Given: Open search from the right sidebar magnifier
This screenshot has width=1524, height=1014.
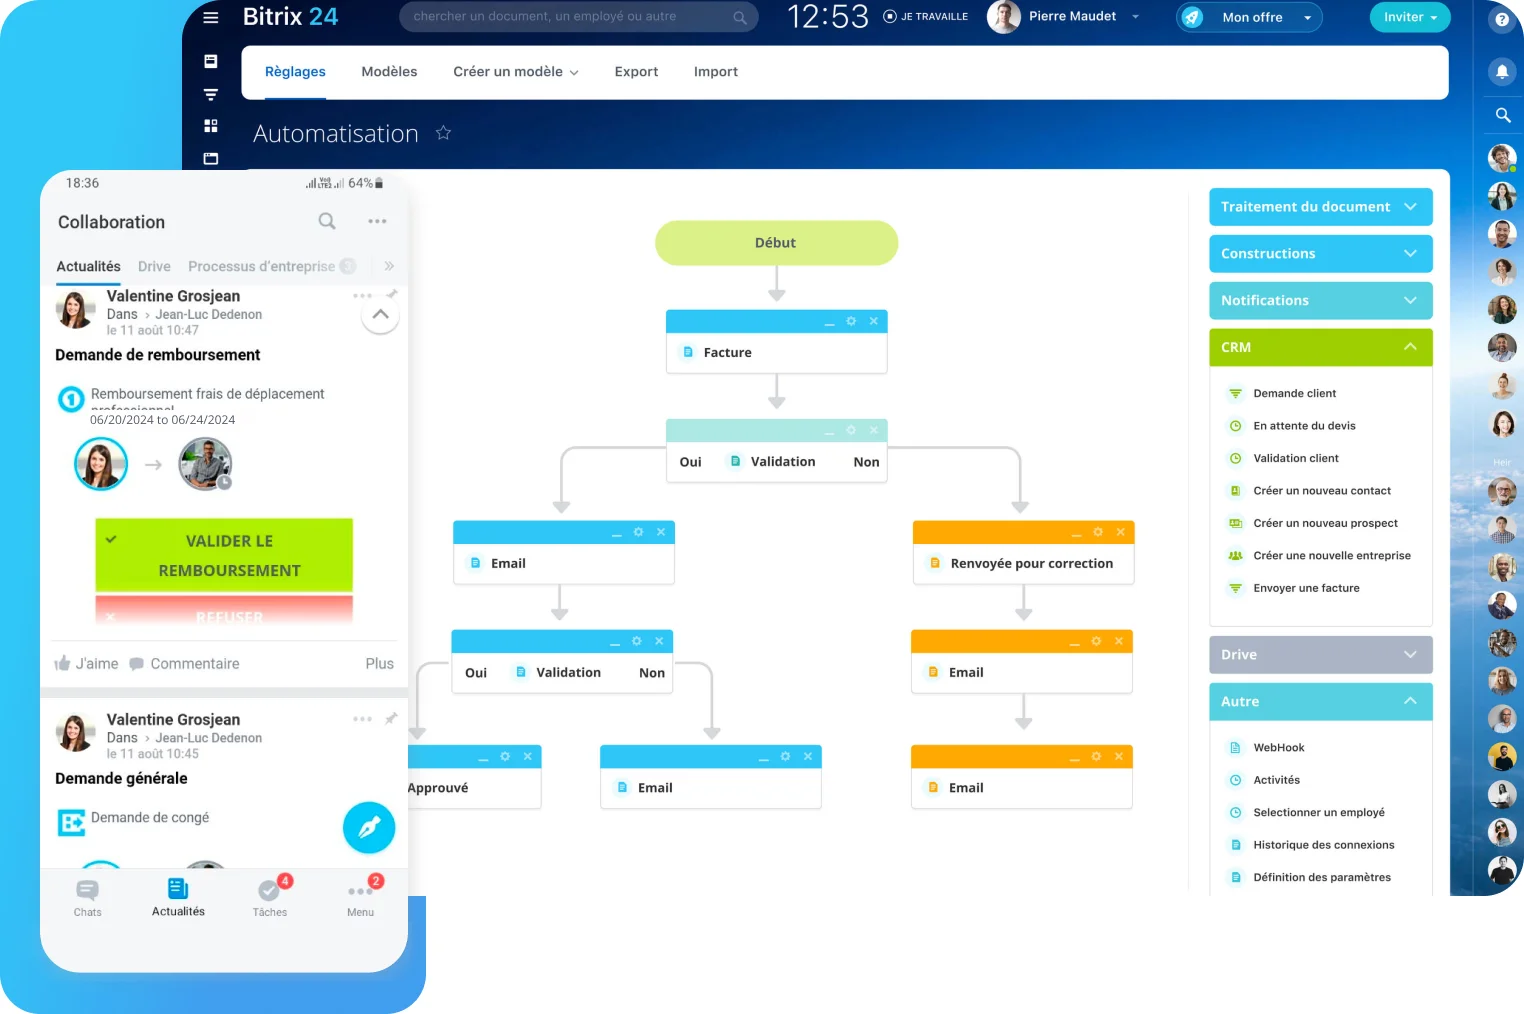Looking at the screenshot, I should pyautogui.click(x=1502, y=115).
